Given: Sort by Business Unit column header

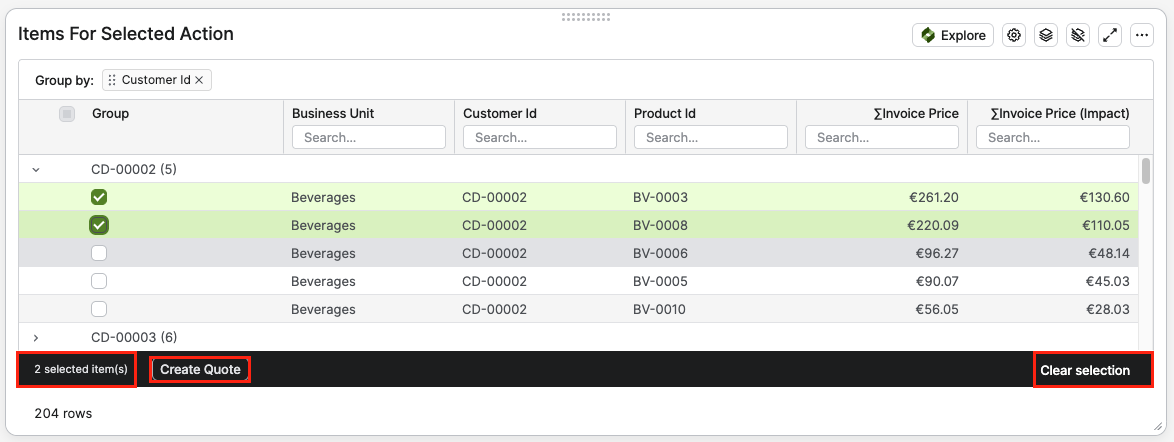Looking at the screenshot, I should pos(333,114).
